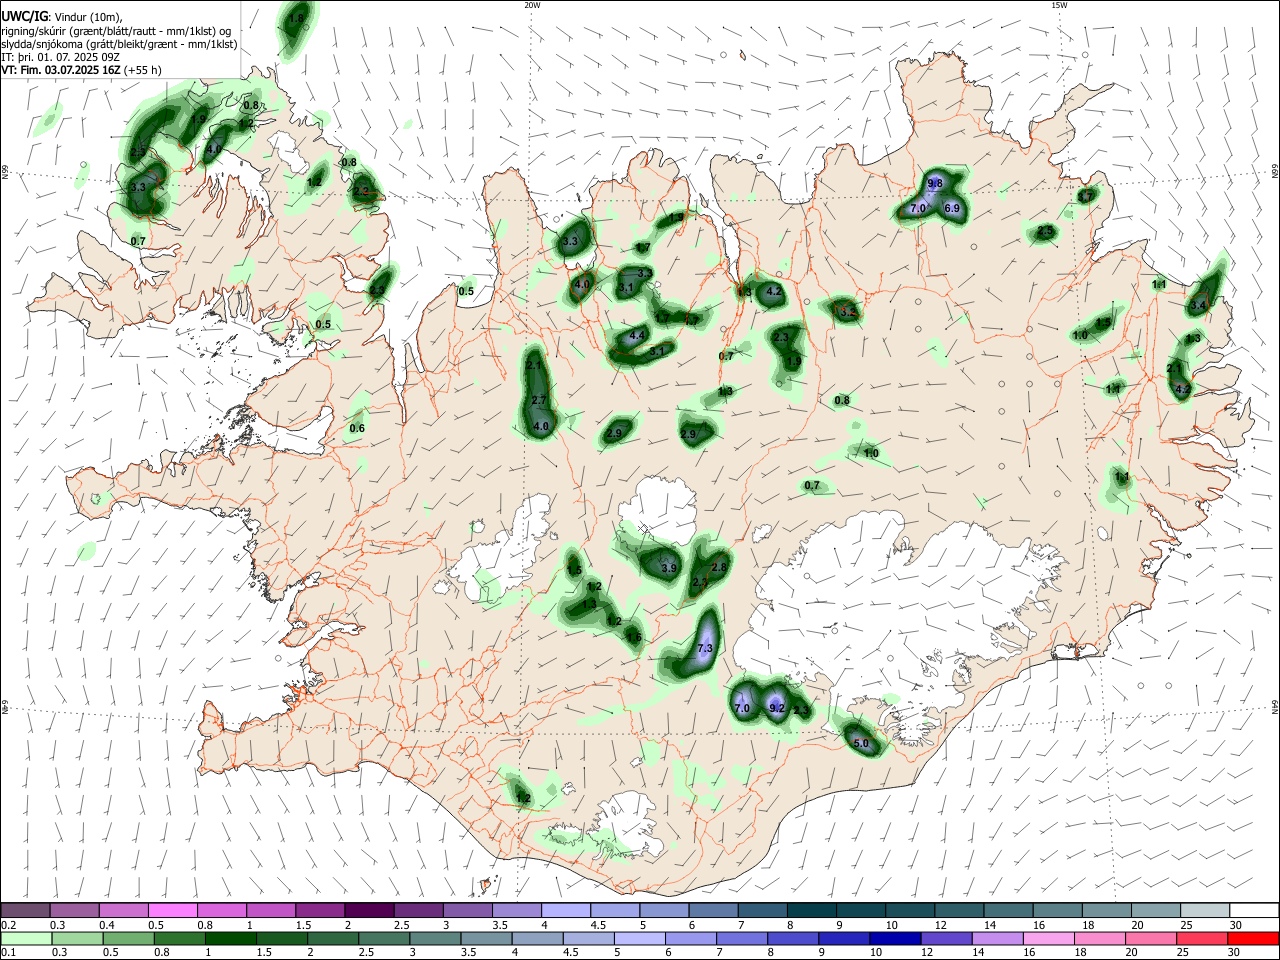This screenshot has width=1280, height=960.
Task: Click the 6.9 precipitation value label
Action: click(952, 209)
